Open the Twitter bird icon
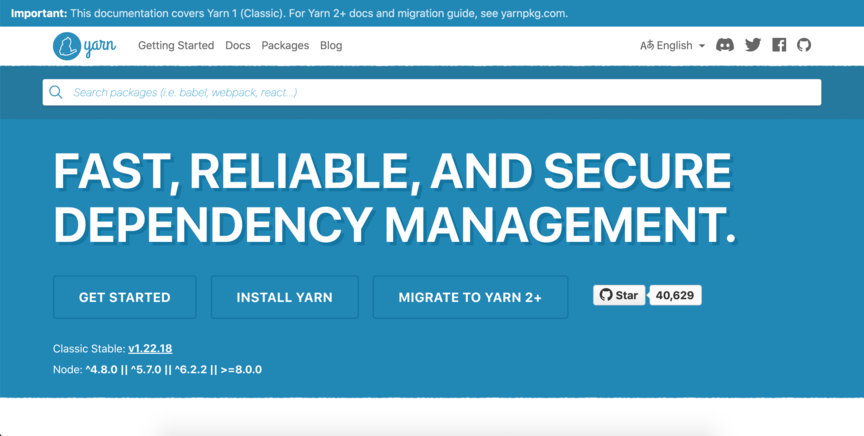This screenshot has height=436, width=864. pos(753,45)
